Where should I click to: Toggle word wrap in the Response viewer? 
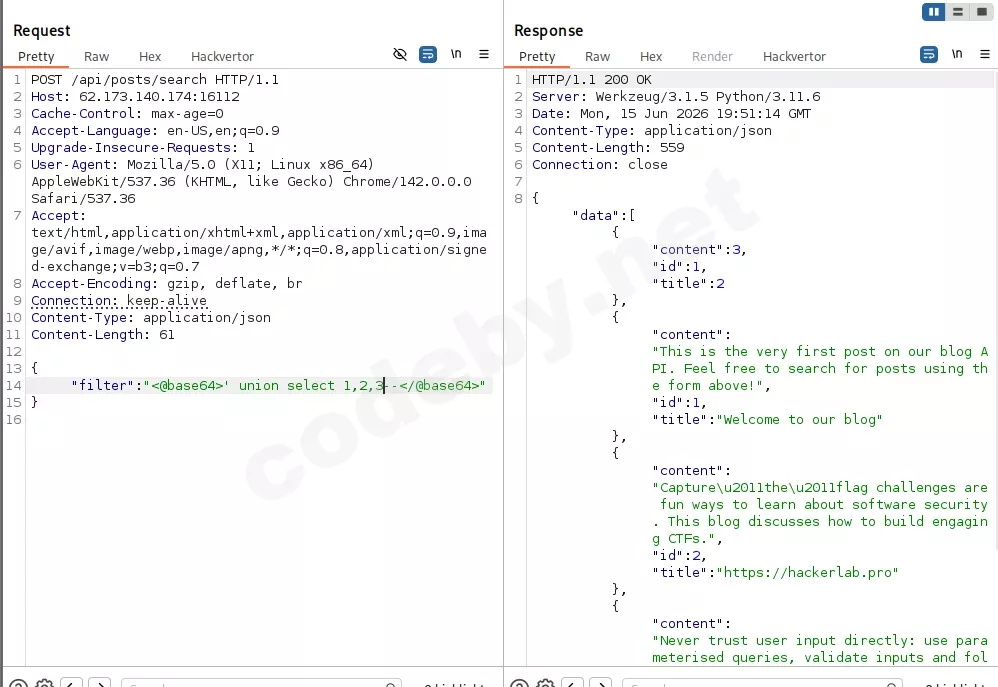coord(929,54)
